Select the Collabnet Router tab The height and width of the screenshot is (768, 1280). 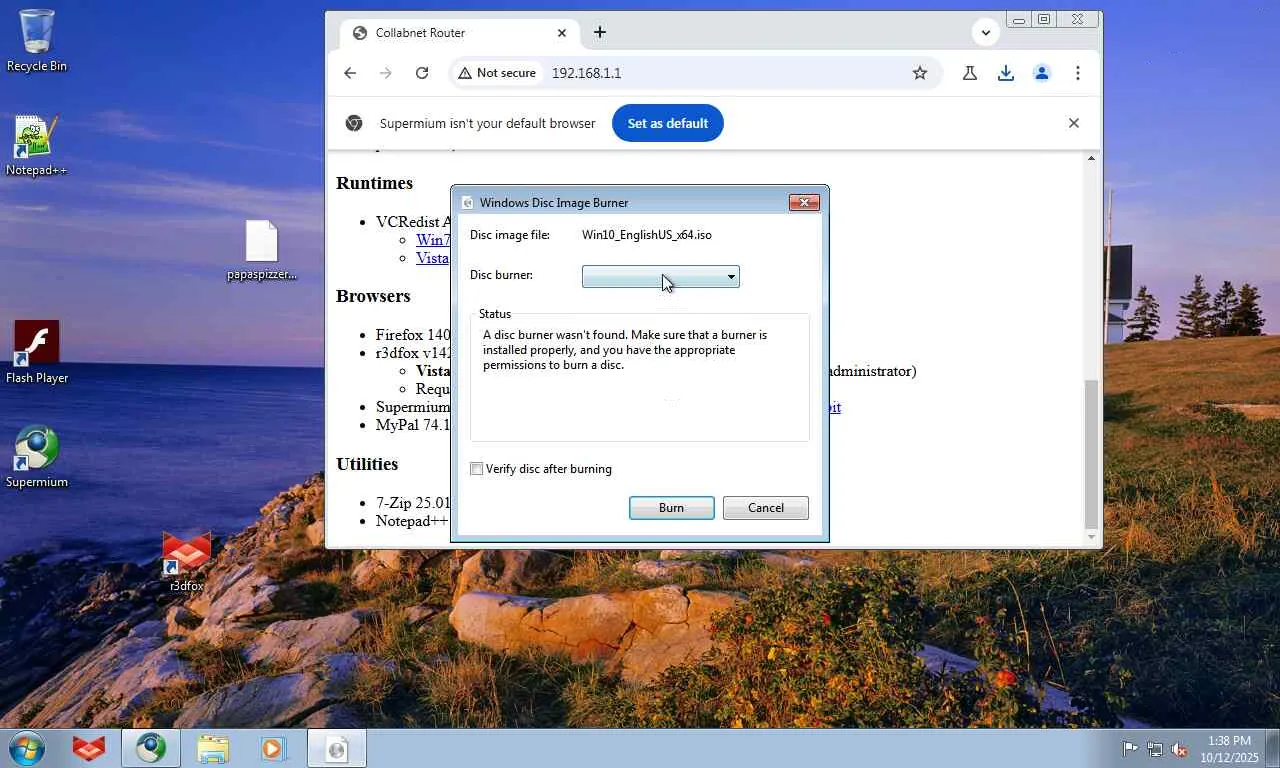pyautogui.click(x=460, y=33)
